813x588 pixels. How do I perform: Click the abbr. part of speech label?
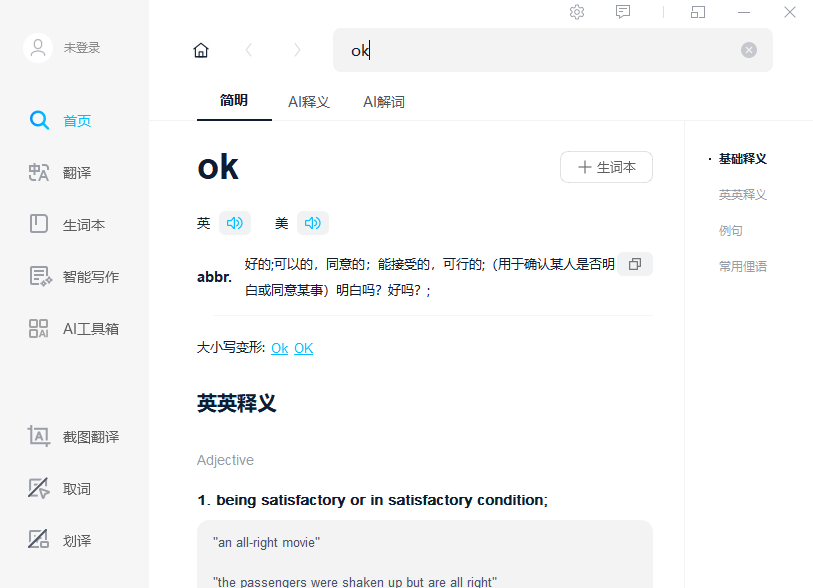click(214, 277)
